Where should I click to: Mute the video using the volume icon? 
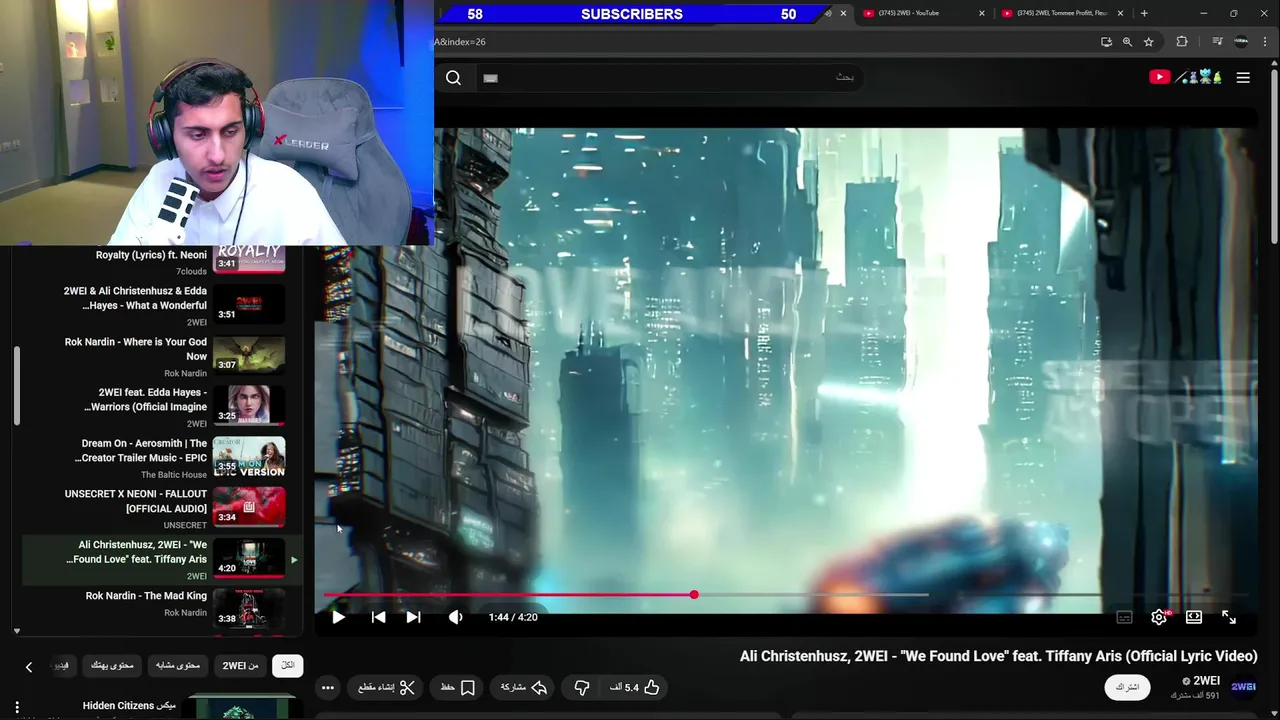pos(456,617)
